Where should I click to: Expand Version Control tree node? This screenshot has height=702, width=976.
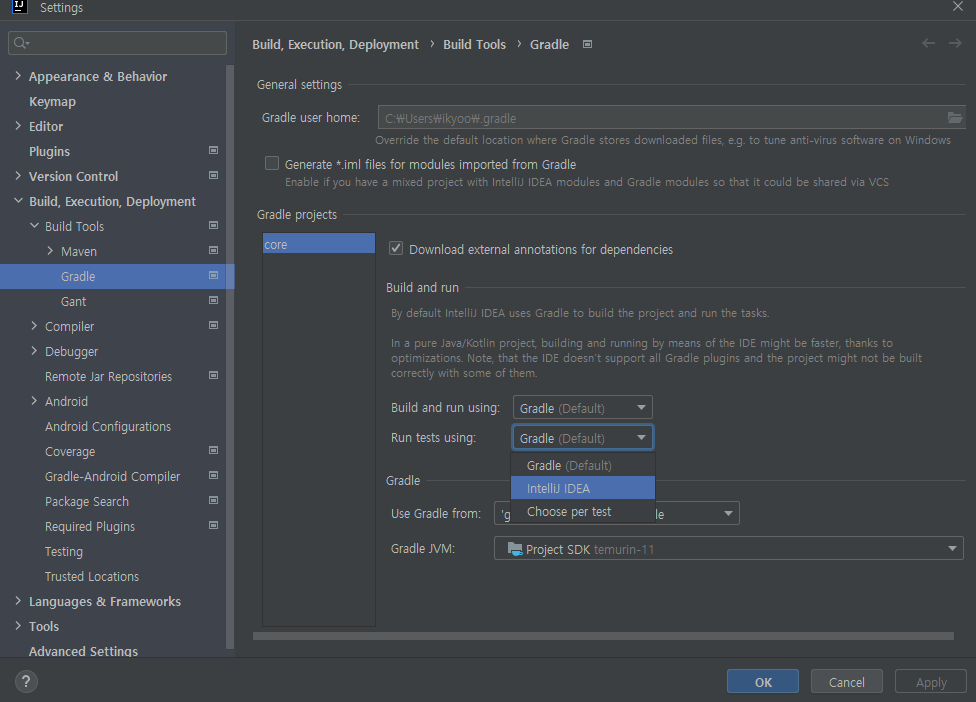click(18, 176)
